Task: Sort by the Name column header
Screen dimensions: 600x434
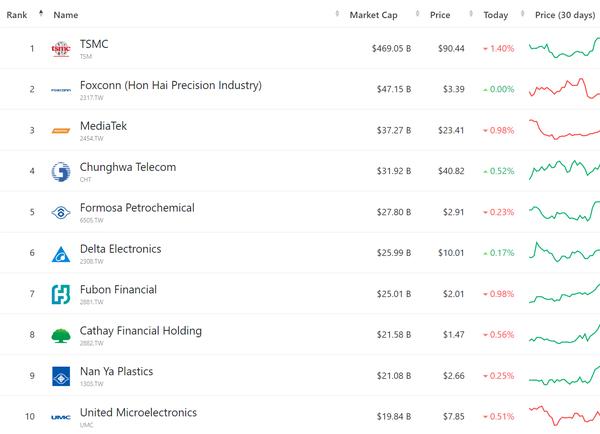Action: point(66,15)
